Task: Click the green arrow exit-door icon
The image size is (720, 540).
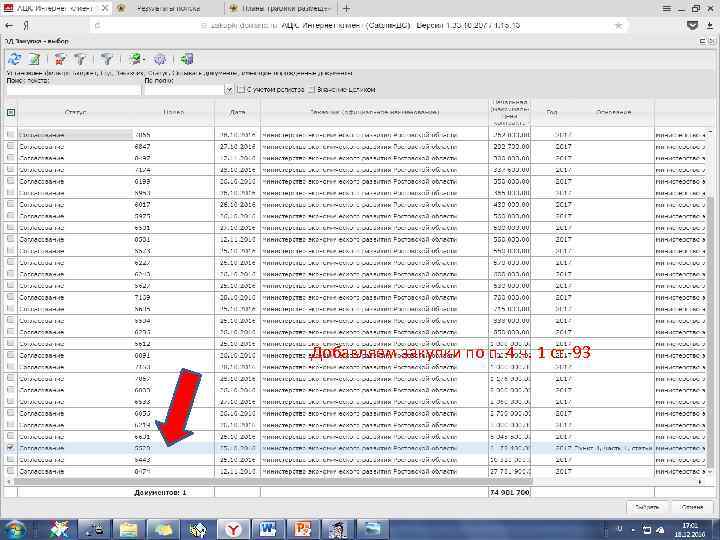Action: click(186, 59)
